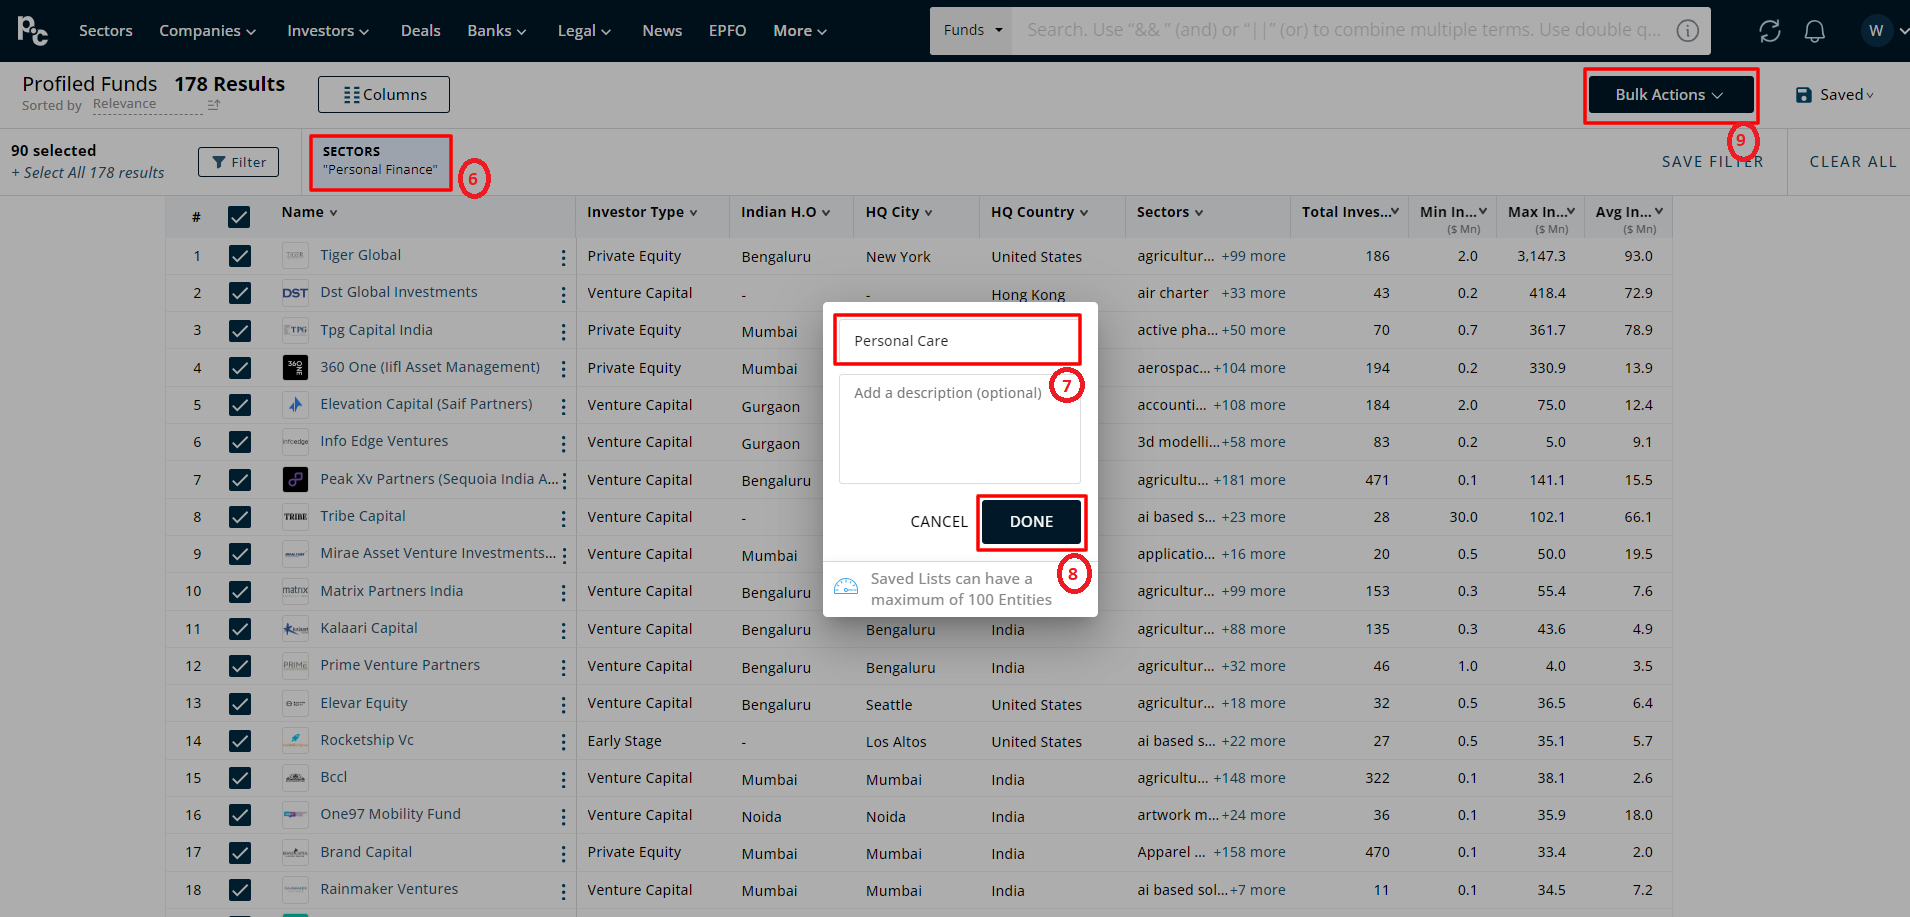Open the Name column header dropdown

309,212
